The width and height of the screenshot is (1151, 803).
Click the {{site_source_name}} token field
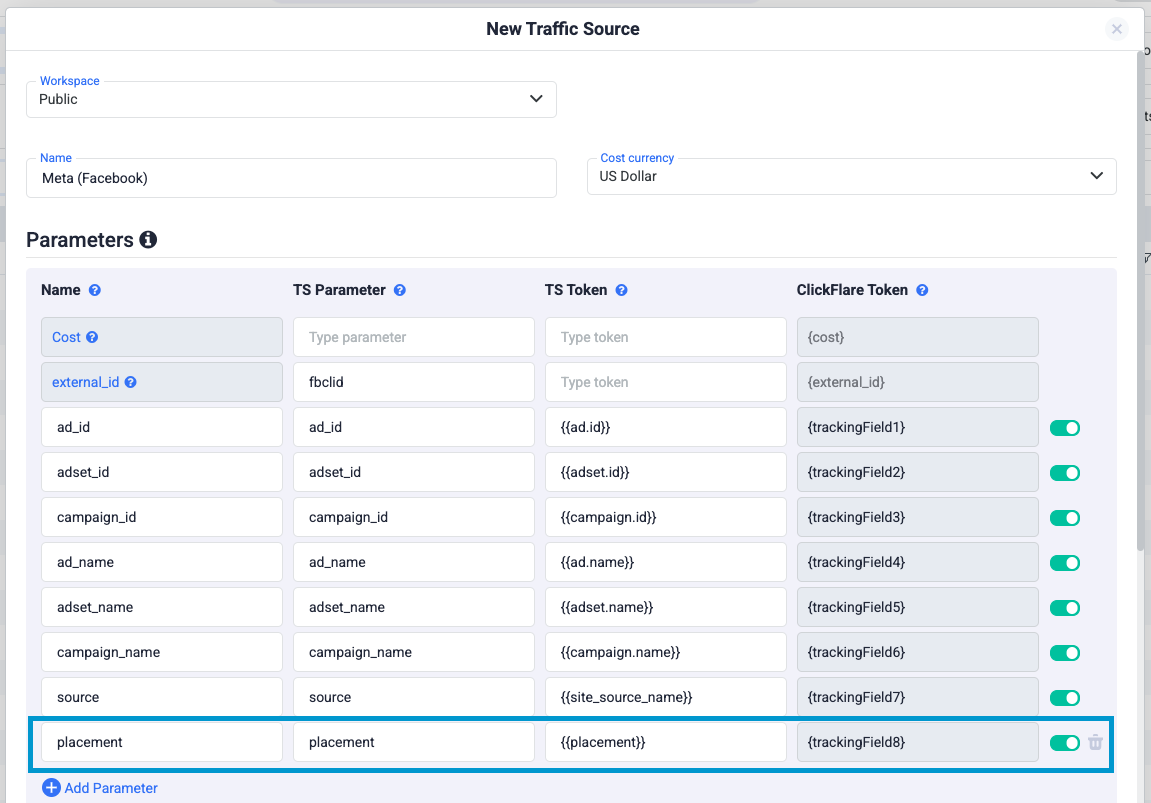click(x=665, y=697)
